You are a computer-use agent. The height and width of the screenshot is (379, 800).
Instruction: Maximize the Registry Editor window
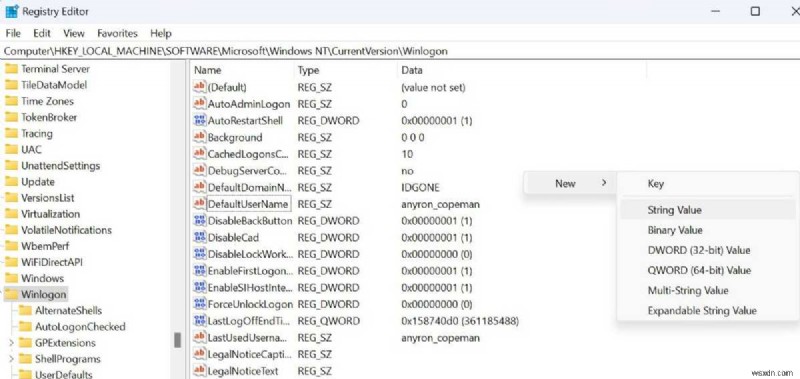point(755,11)
